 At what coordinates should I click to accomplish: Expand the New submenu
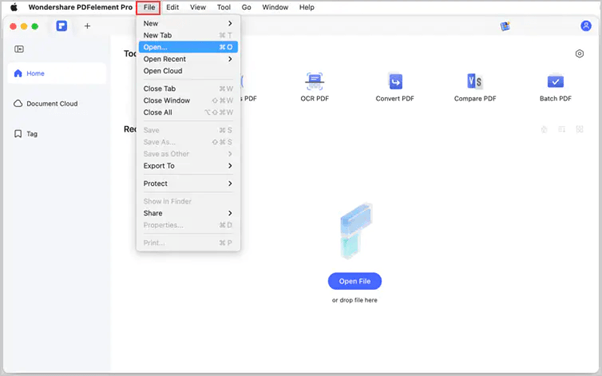[x=188, y=23]
